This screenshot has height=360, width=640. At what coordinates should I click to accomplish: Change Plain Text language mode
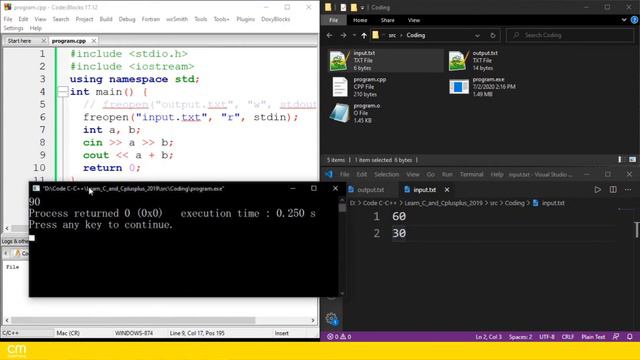coord(593,337)
